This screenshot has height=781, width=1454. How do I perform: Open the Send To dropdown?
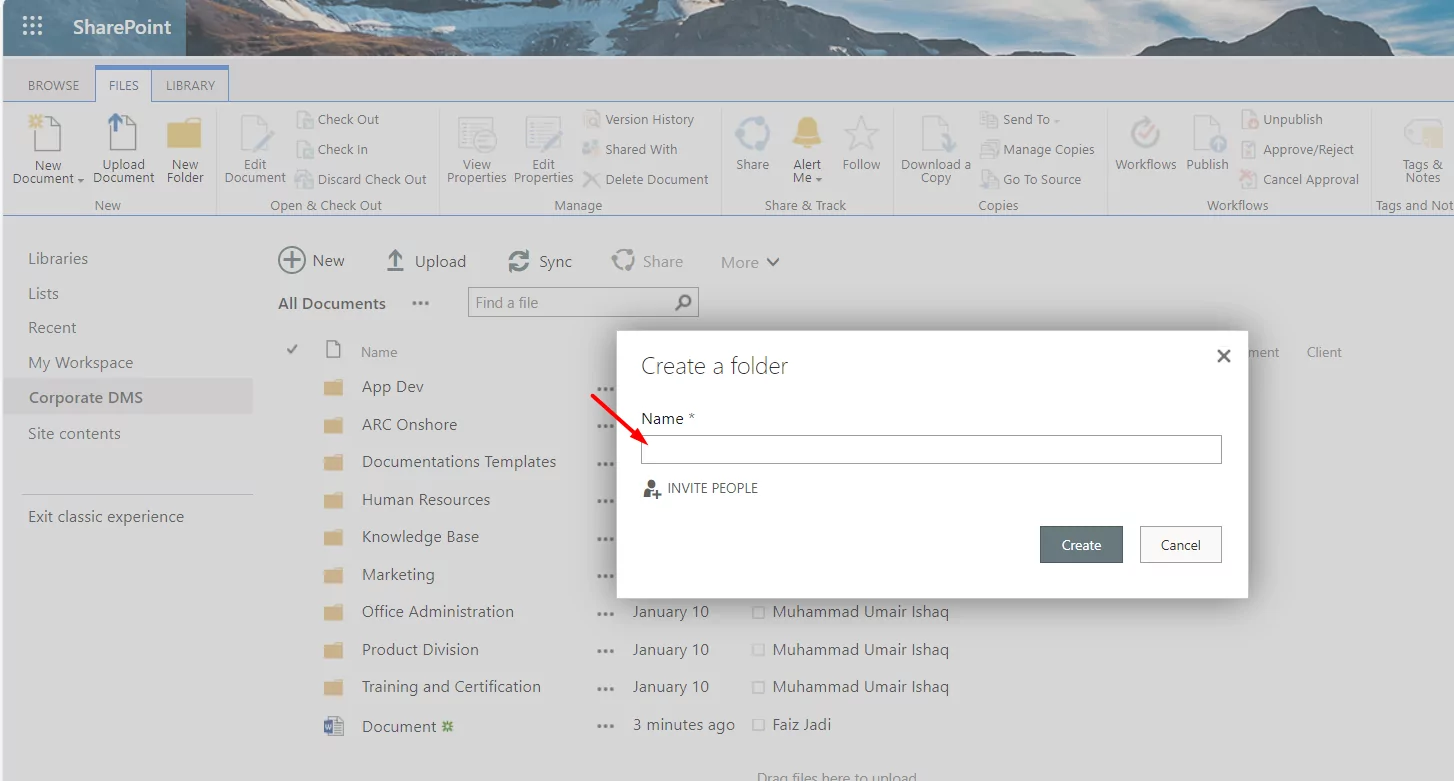pos(1020,119)
